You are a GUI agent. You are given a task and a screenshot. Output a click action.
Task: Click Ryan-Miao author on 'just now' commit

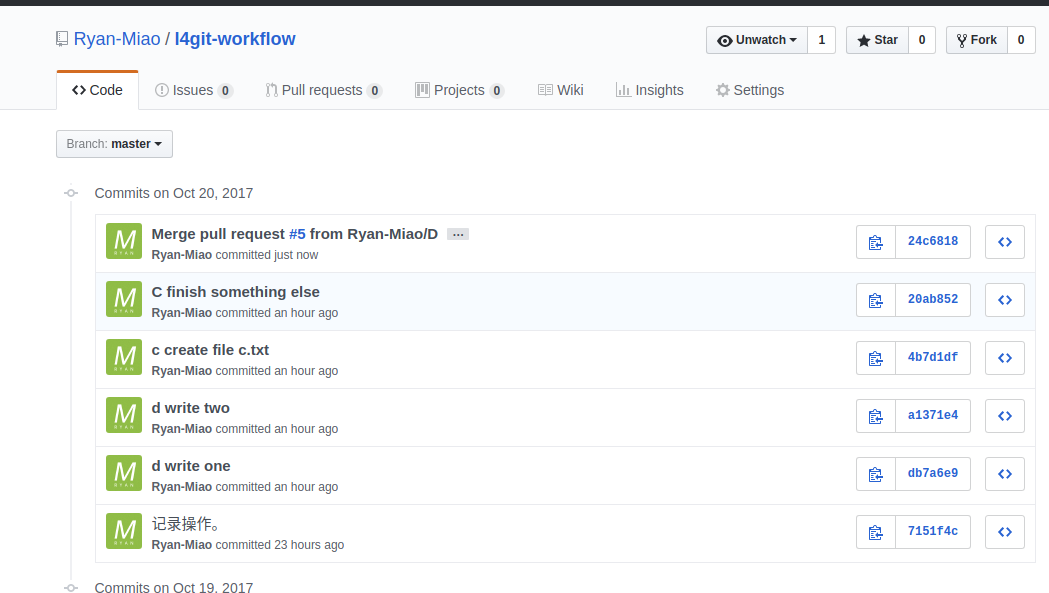(x=181, y=255)
